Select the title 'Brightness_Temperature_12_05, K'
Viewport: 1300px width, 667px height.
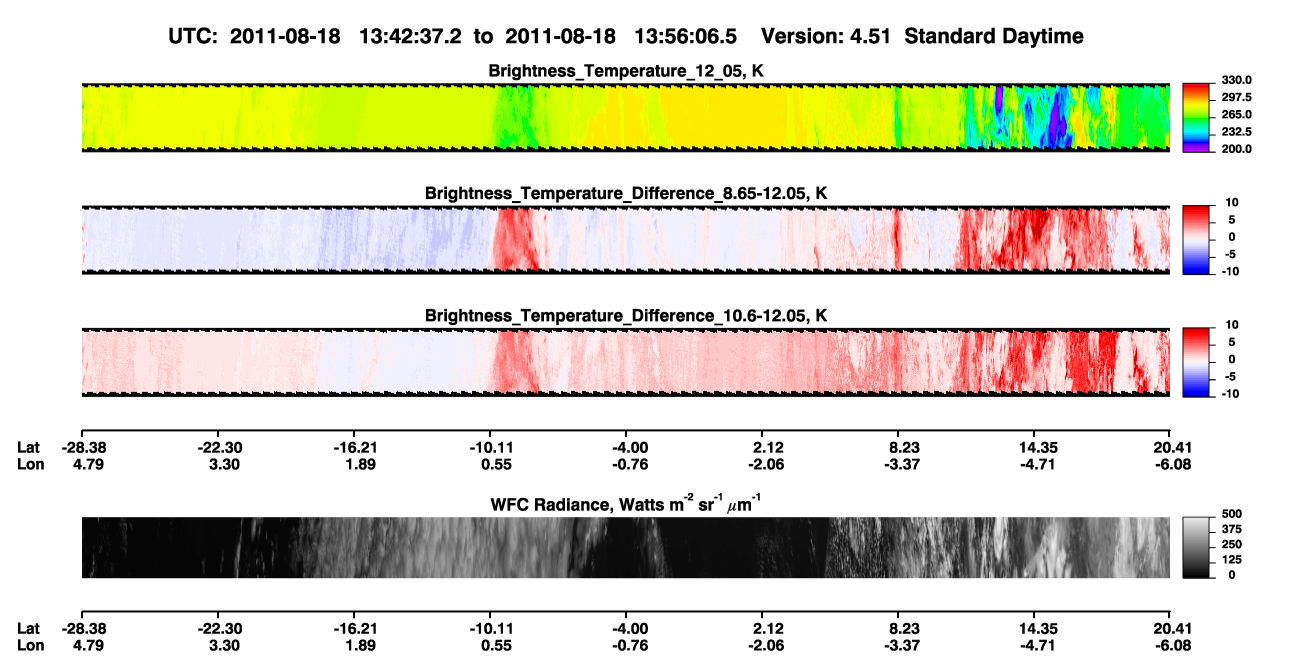626,71
